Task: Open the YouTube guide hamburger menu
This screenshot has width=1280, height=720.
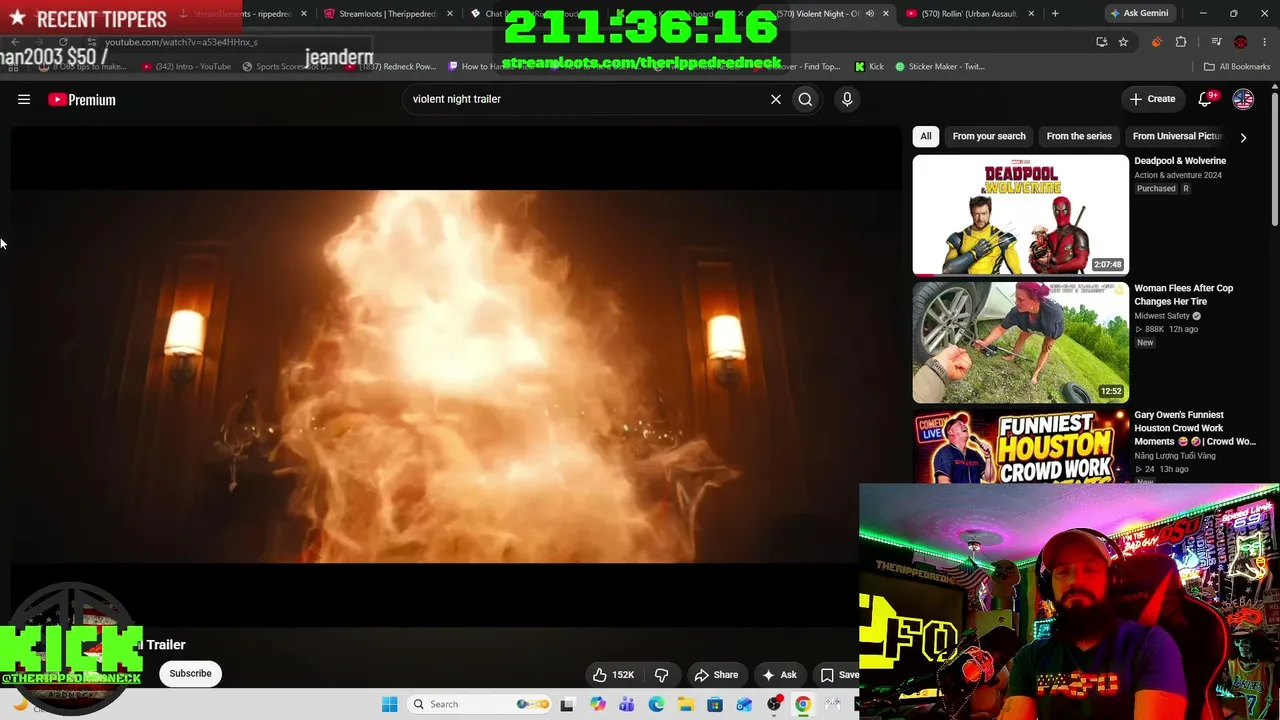Action: [x=24, y=99]
